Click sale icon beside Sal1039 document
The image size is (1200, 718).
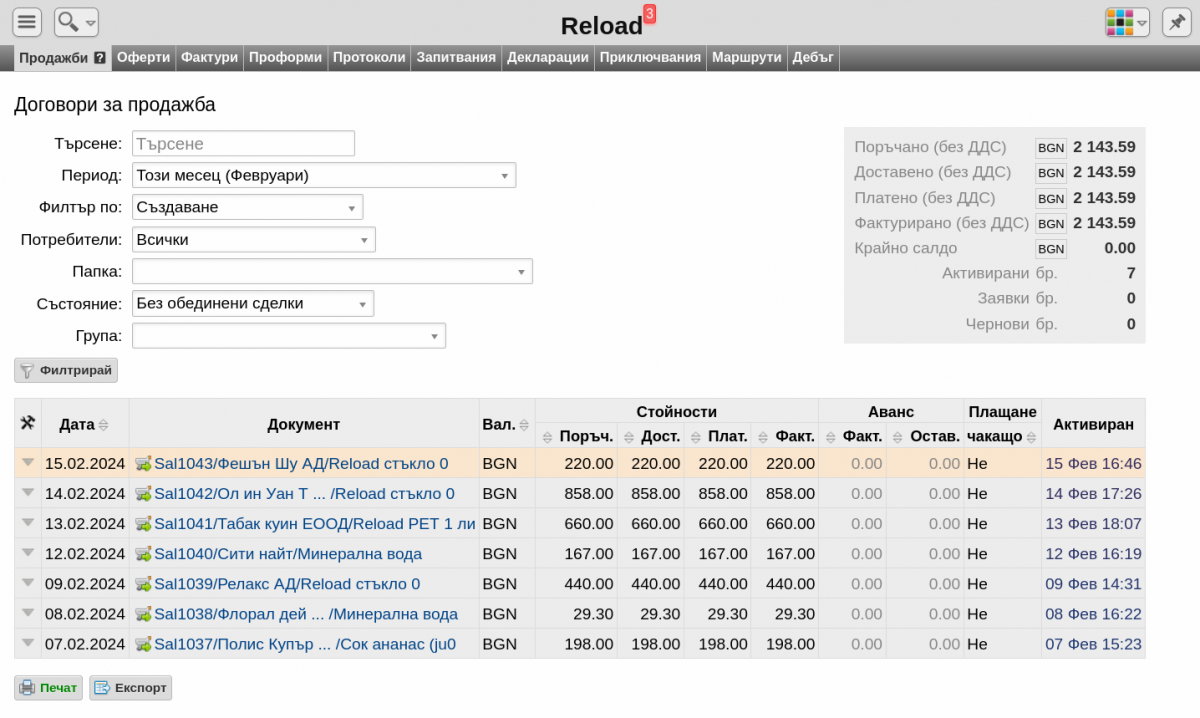coord(143,584)
